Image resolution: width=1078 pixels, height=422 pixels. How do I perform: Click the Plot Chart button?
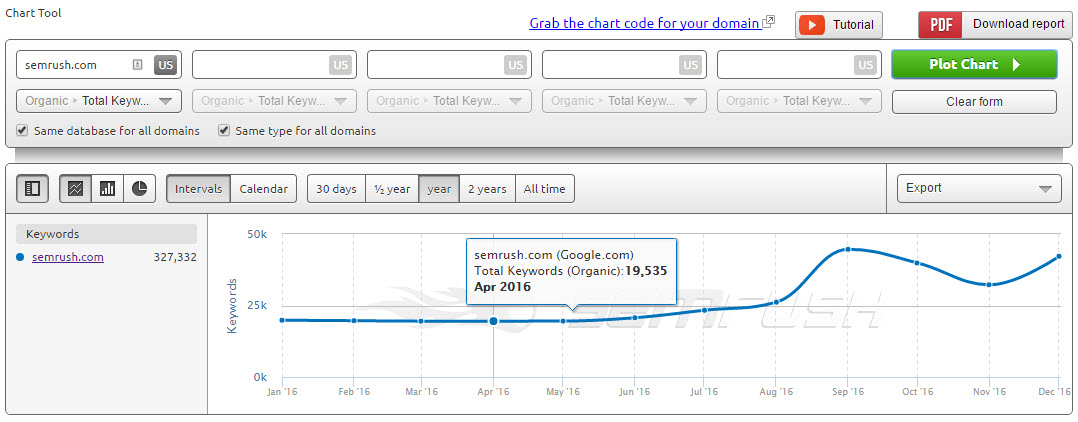[x=974, y=65]
